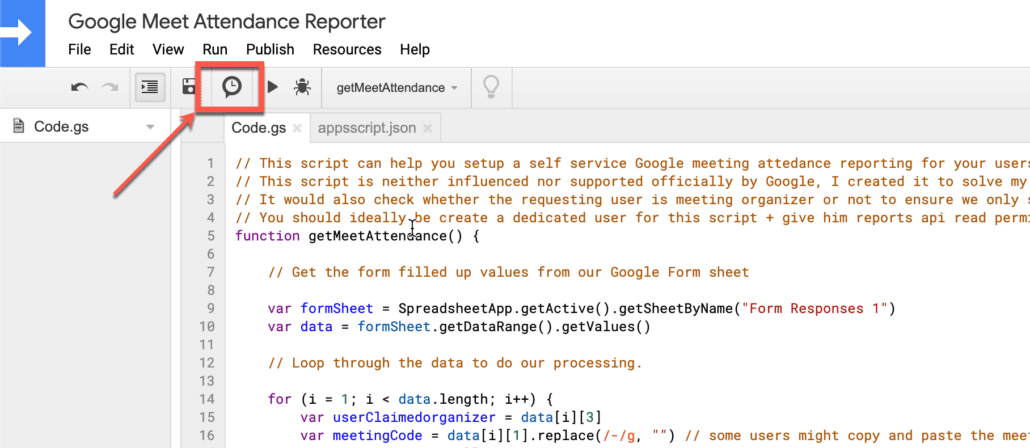Click line number 5 in gutter
The width and height of the screenshot is (1030, 448).
[x=210, y=235]
